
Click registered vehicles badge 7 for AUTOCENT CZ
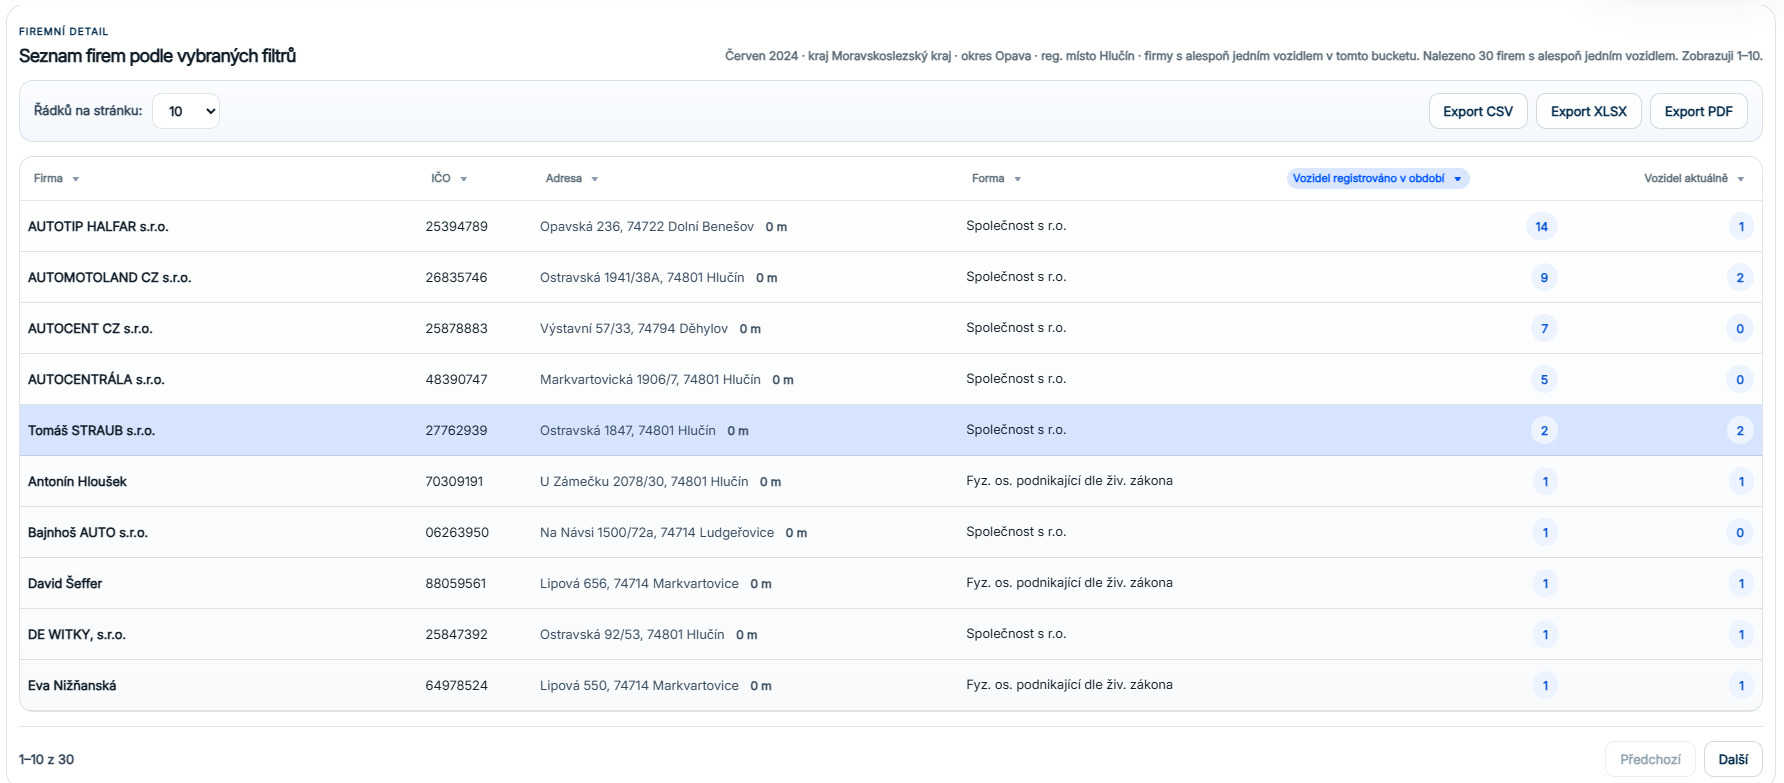[1544, 329]
